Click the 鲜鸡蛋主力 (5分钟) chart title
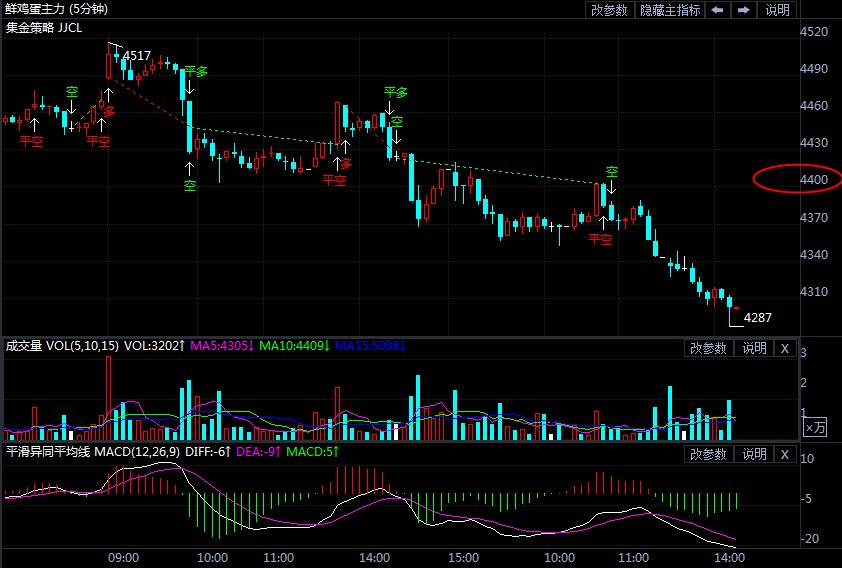Screen dimensions: 842x568 [x=57, y=9]
